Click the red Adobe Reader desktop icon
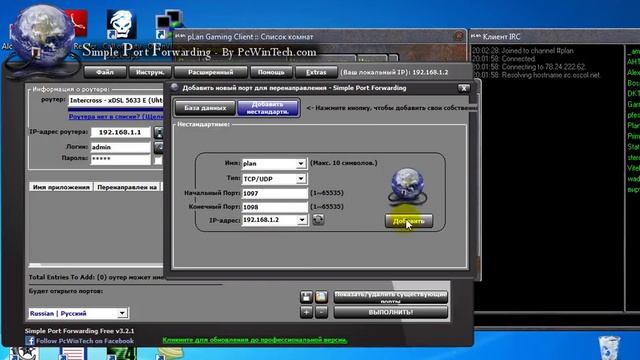640x360 pixels. [x=78, y=23]
